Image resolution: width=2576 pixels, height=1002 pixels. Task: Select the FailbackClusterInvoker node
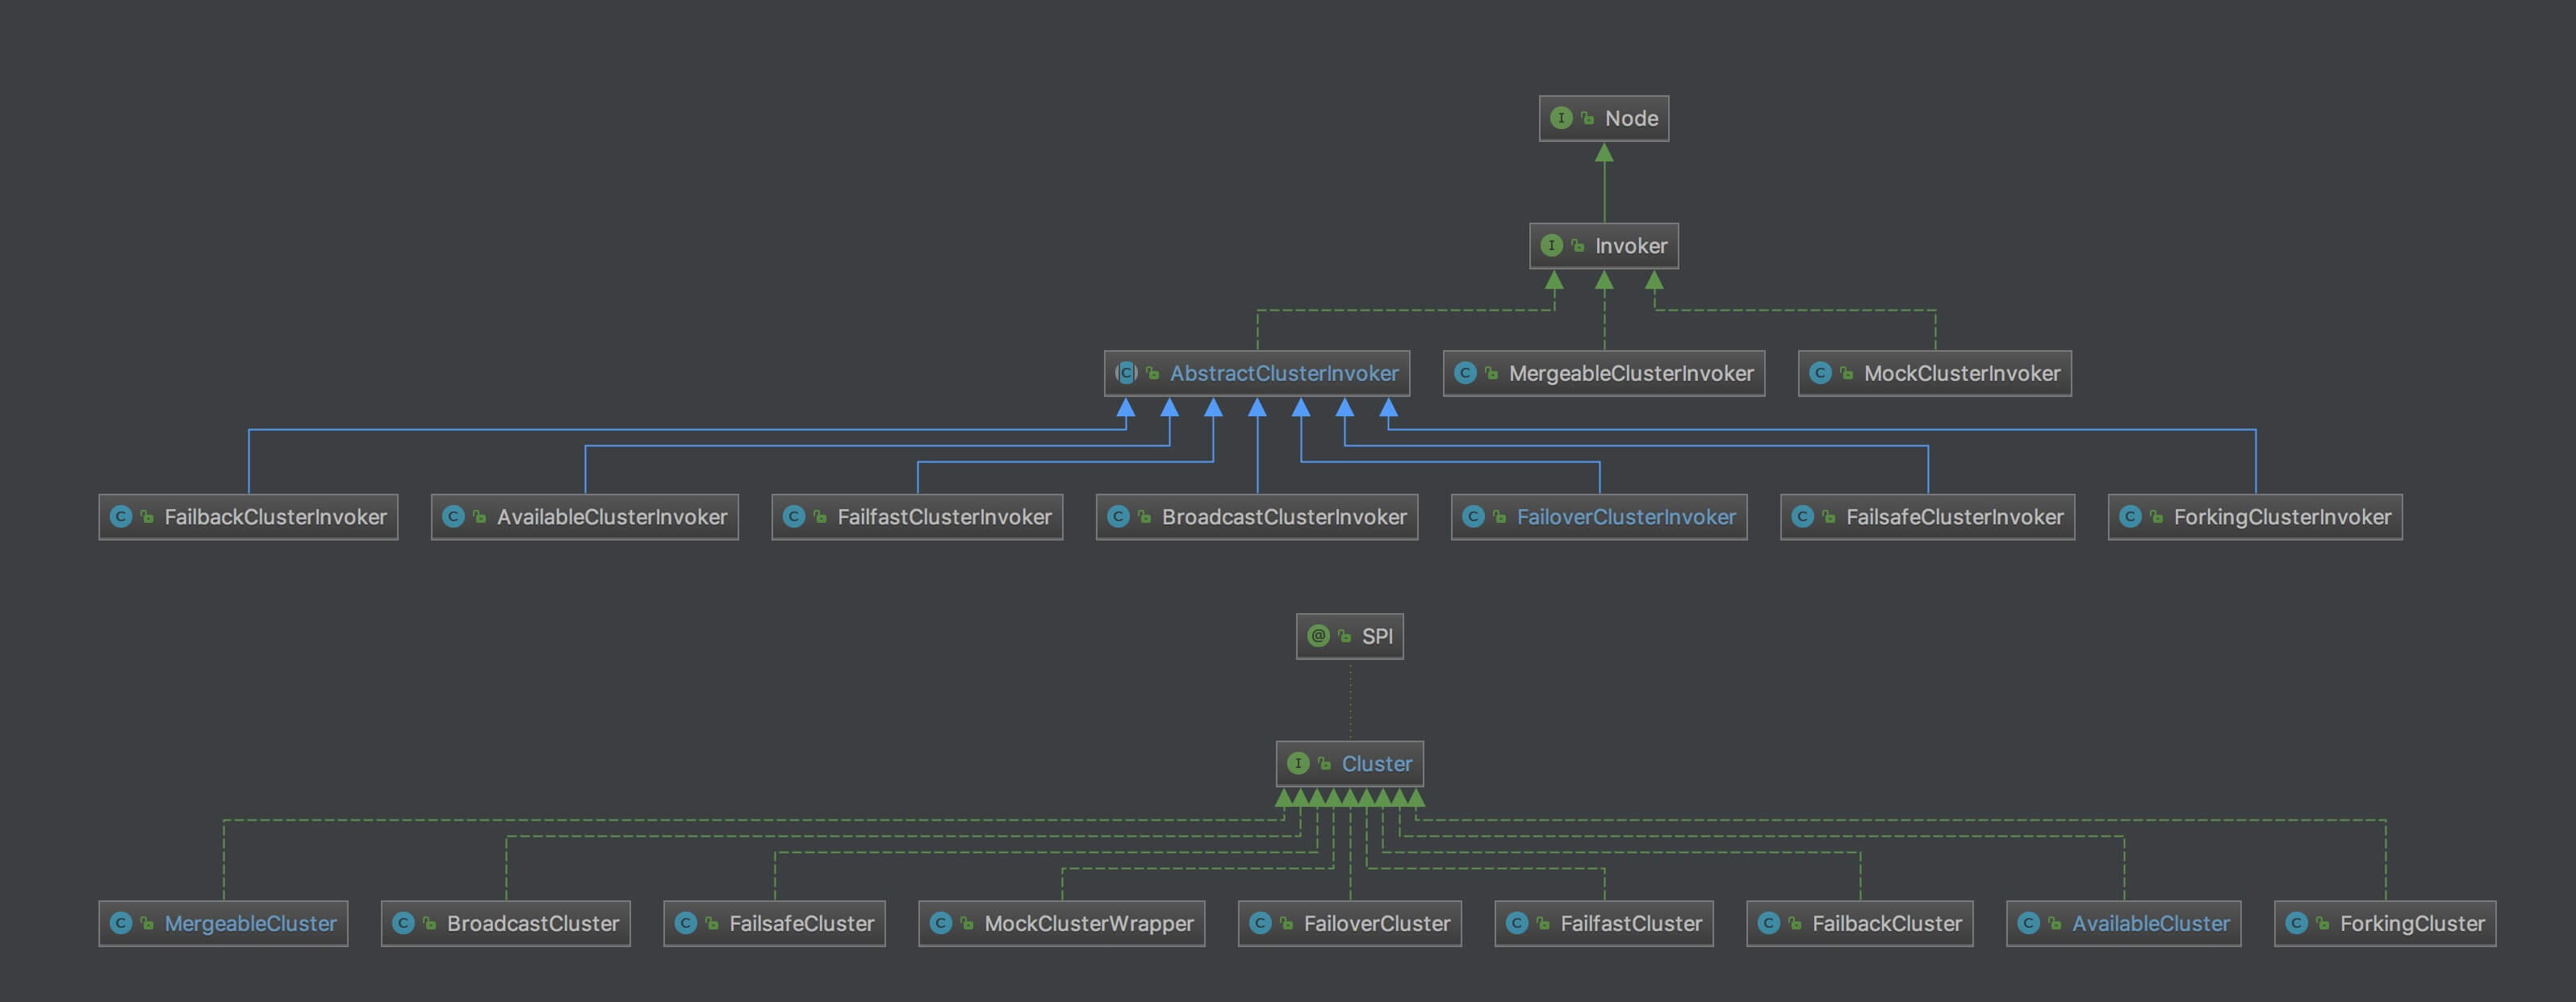(248, 517)
